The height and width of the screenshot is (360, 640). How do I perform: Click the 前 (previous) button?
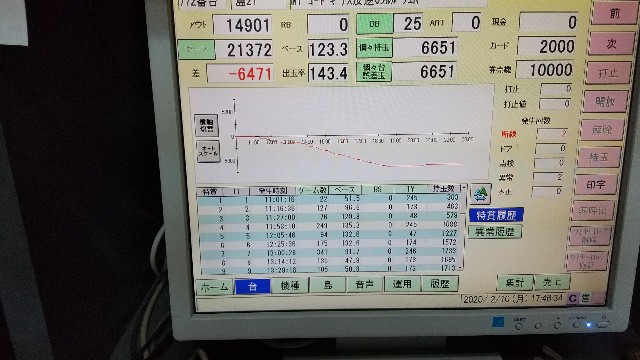click(614, 14)
